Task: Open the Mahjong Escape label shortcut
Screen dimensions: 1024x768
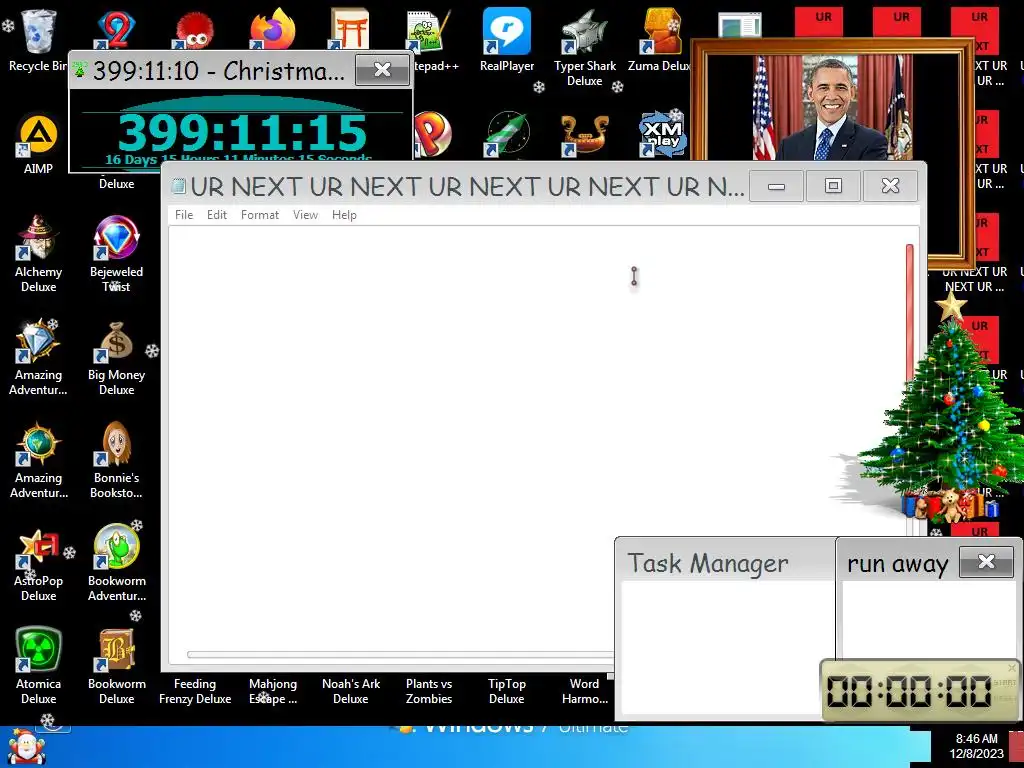Action: 273,691
